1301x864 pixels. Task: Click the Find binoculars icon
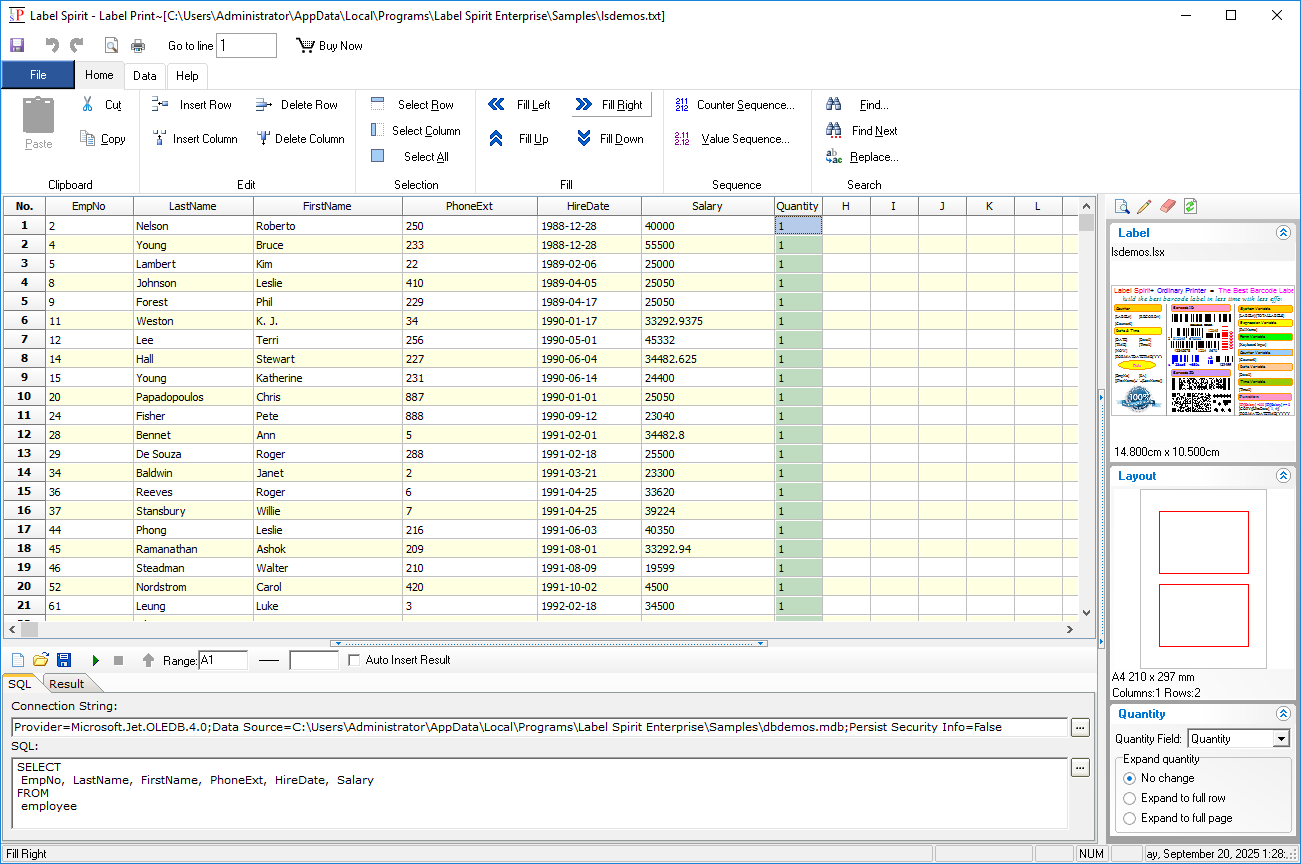834,105
